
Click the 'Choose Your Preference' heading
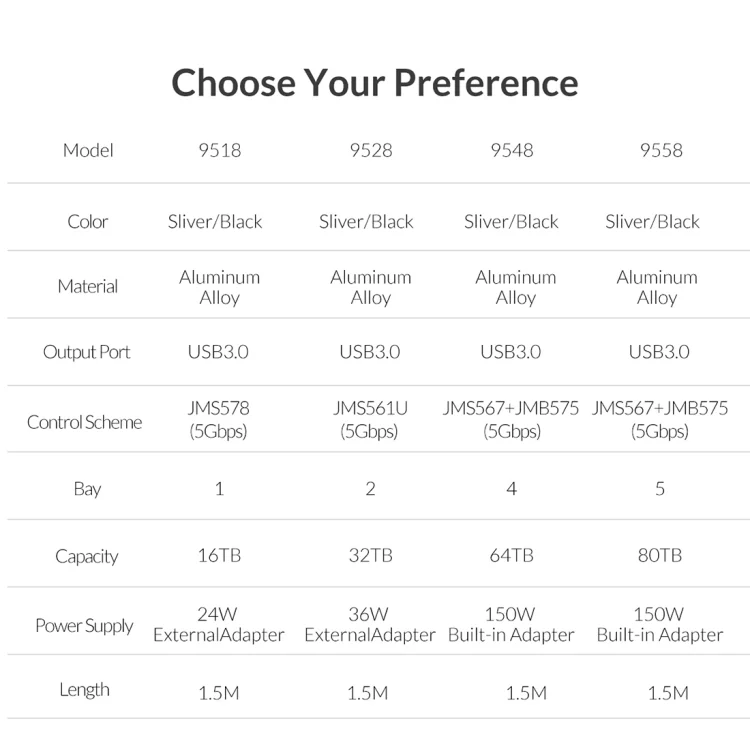click(375, 82)
